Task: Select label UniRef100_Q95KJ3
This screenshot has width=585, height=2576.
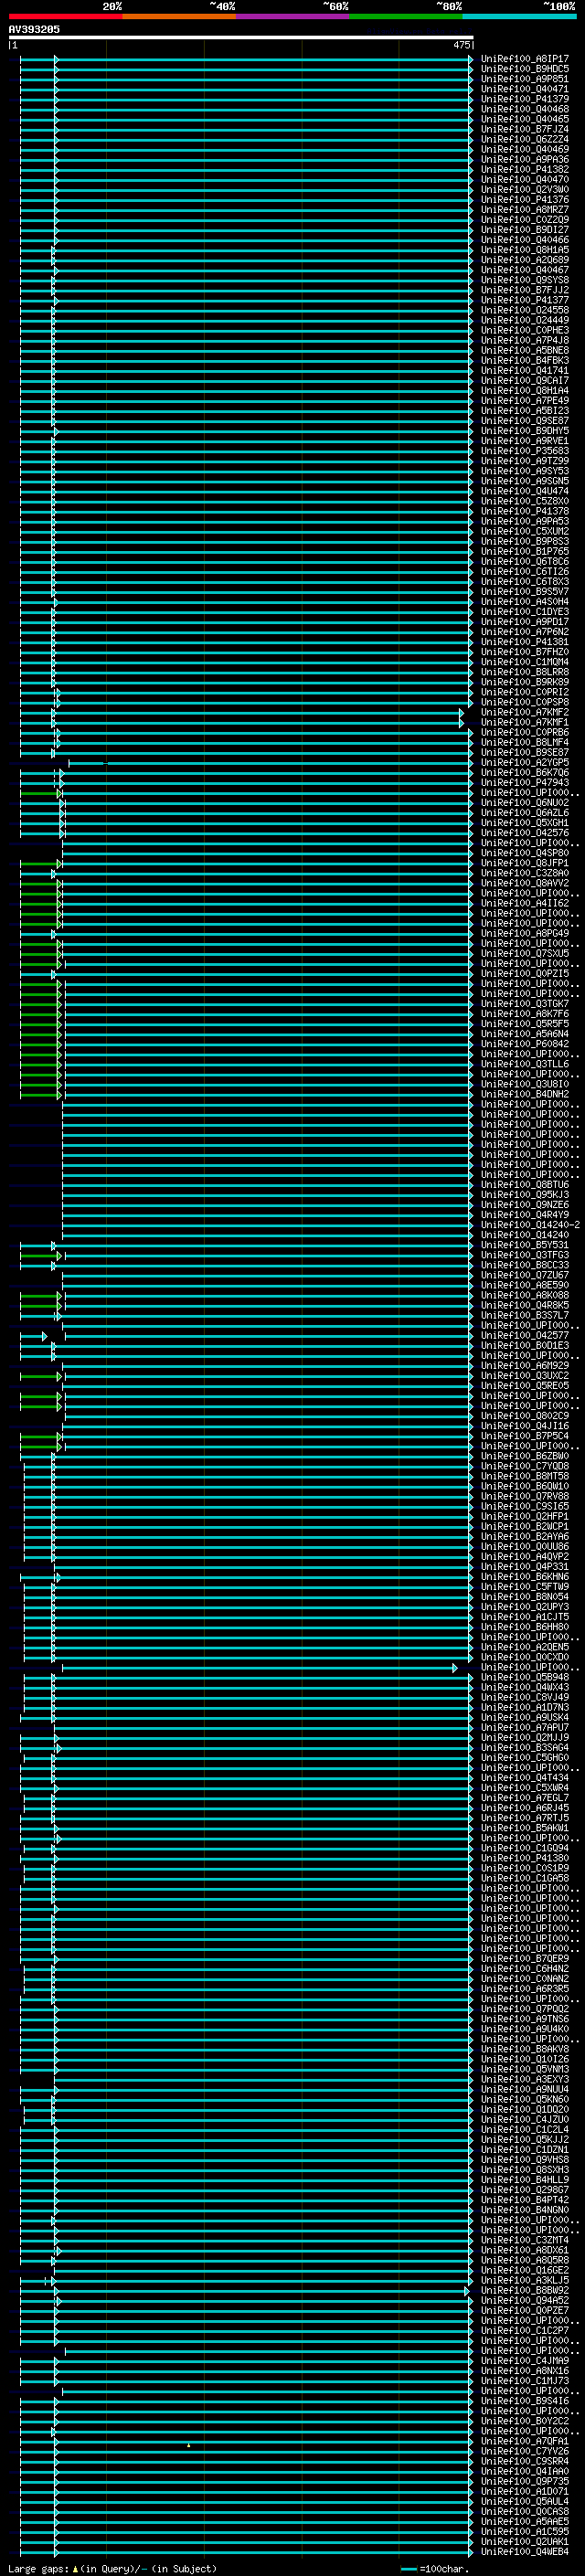Action: pyautogui.click(x=524, y=1194)
